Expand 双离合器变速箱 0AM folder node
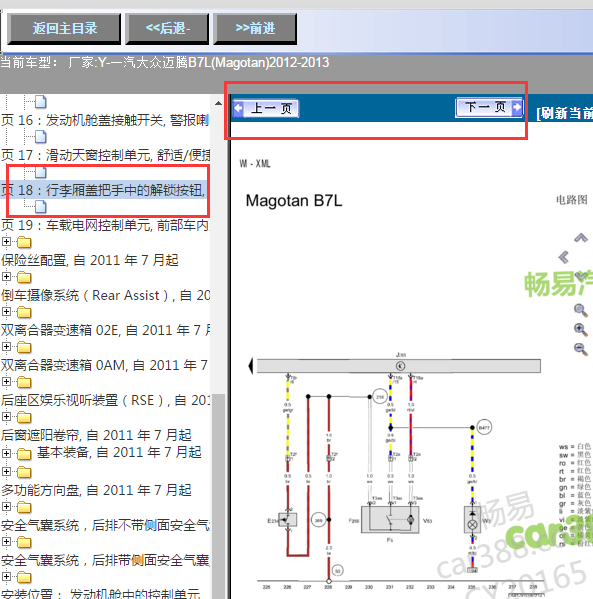 tap(6, 346)
